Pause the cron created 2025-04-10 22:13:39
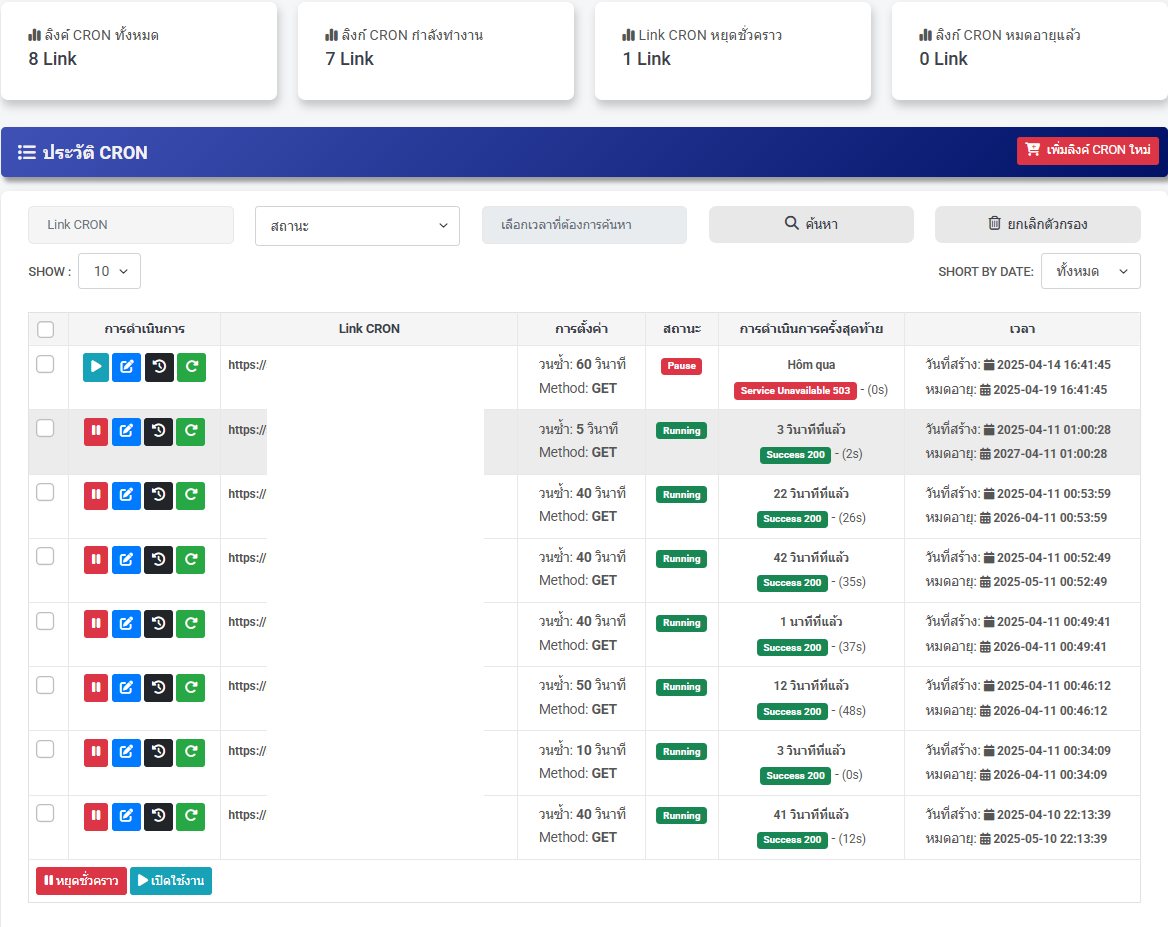Image resolution: width=1168 pixels, height=927 pixels. point(96,816)
